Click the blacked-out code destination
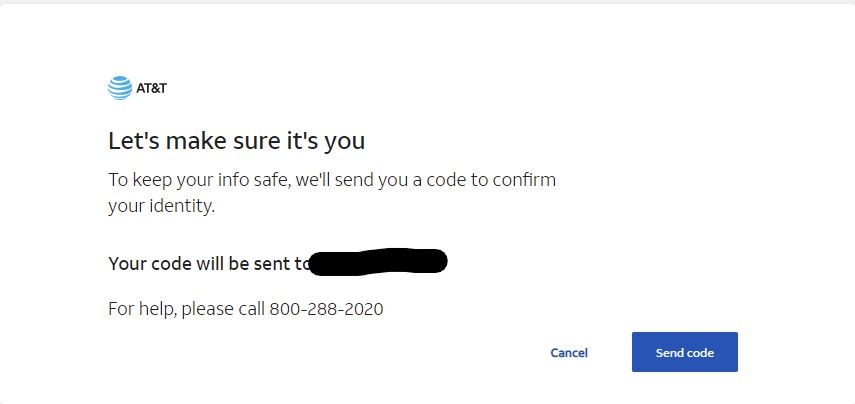The width and height of the screenshot is (855, 404). click(378, 263)
